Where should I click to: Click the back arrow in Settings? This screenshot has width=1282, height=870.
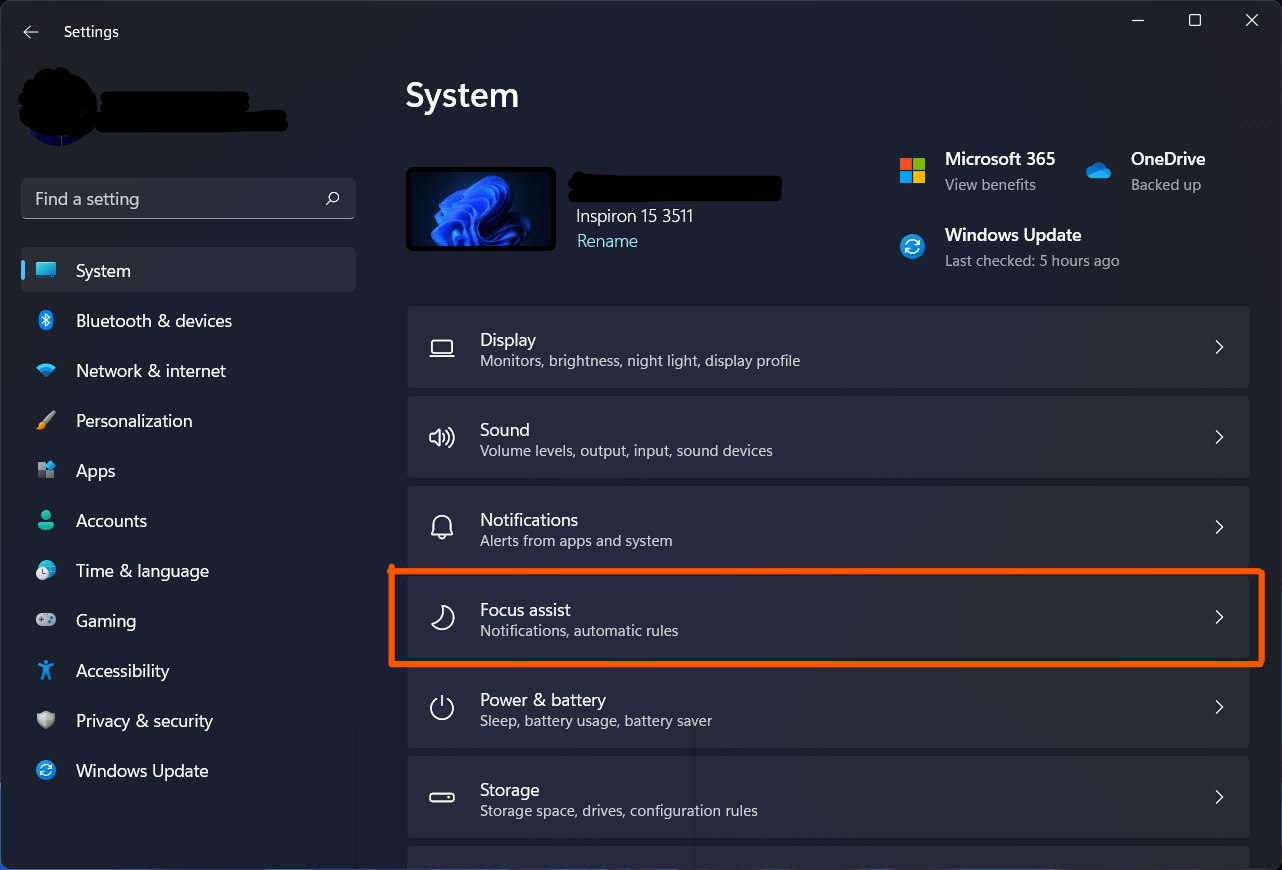tap(30, 31)
